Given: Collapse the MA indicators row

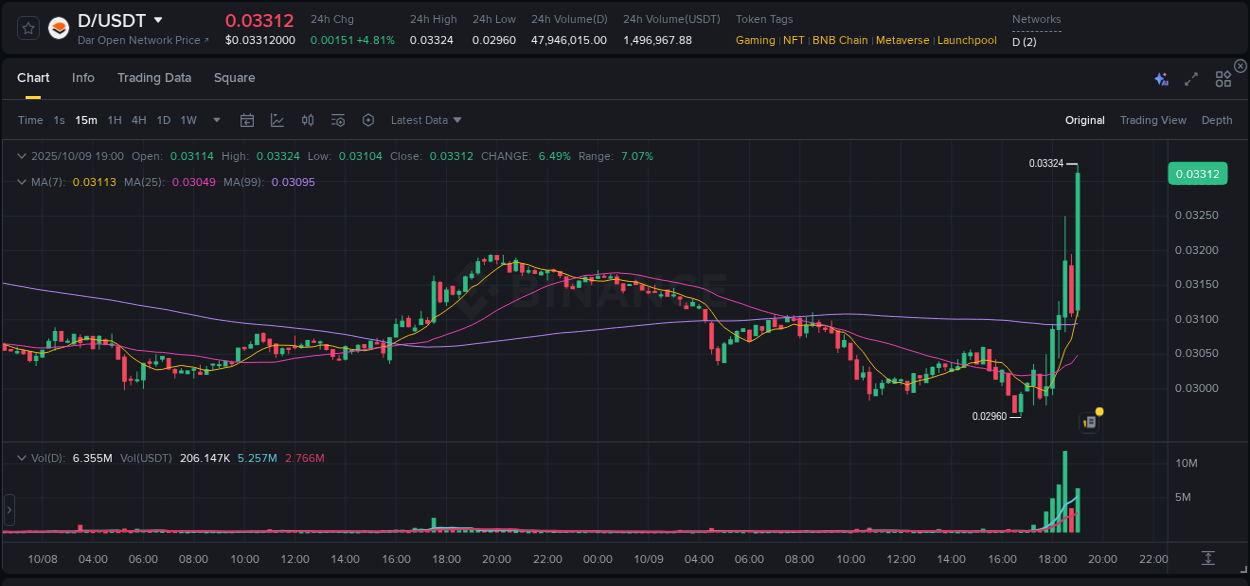Looking at the screenshot, I should coord(22,181).
